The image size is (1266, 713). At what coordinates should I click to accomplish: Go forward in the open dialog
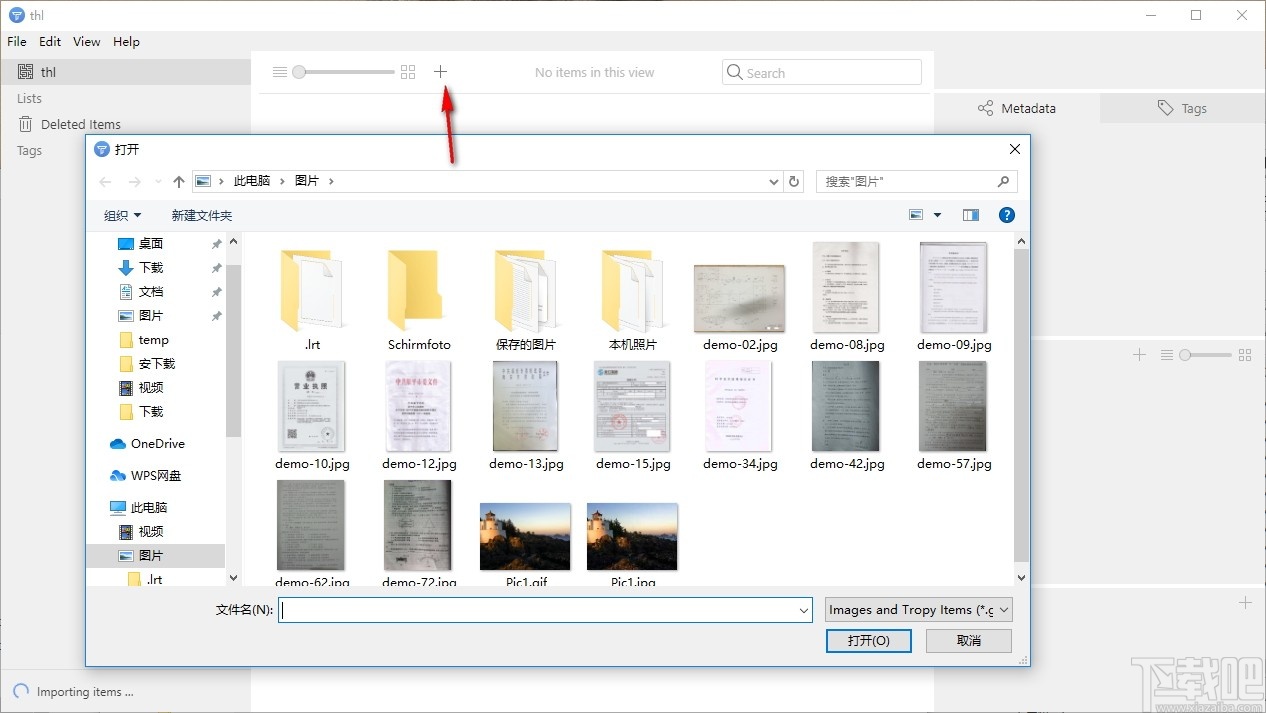(x=135, y=181)
